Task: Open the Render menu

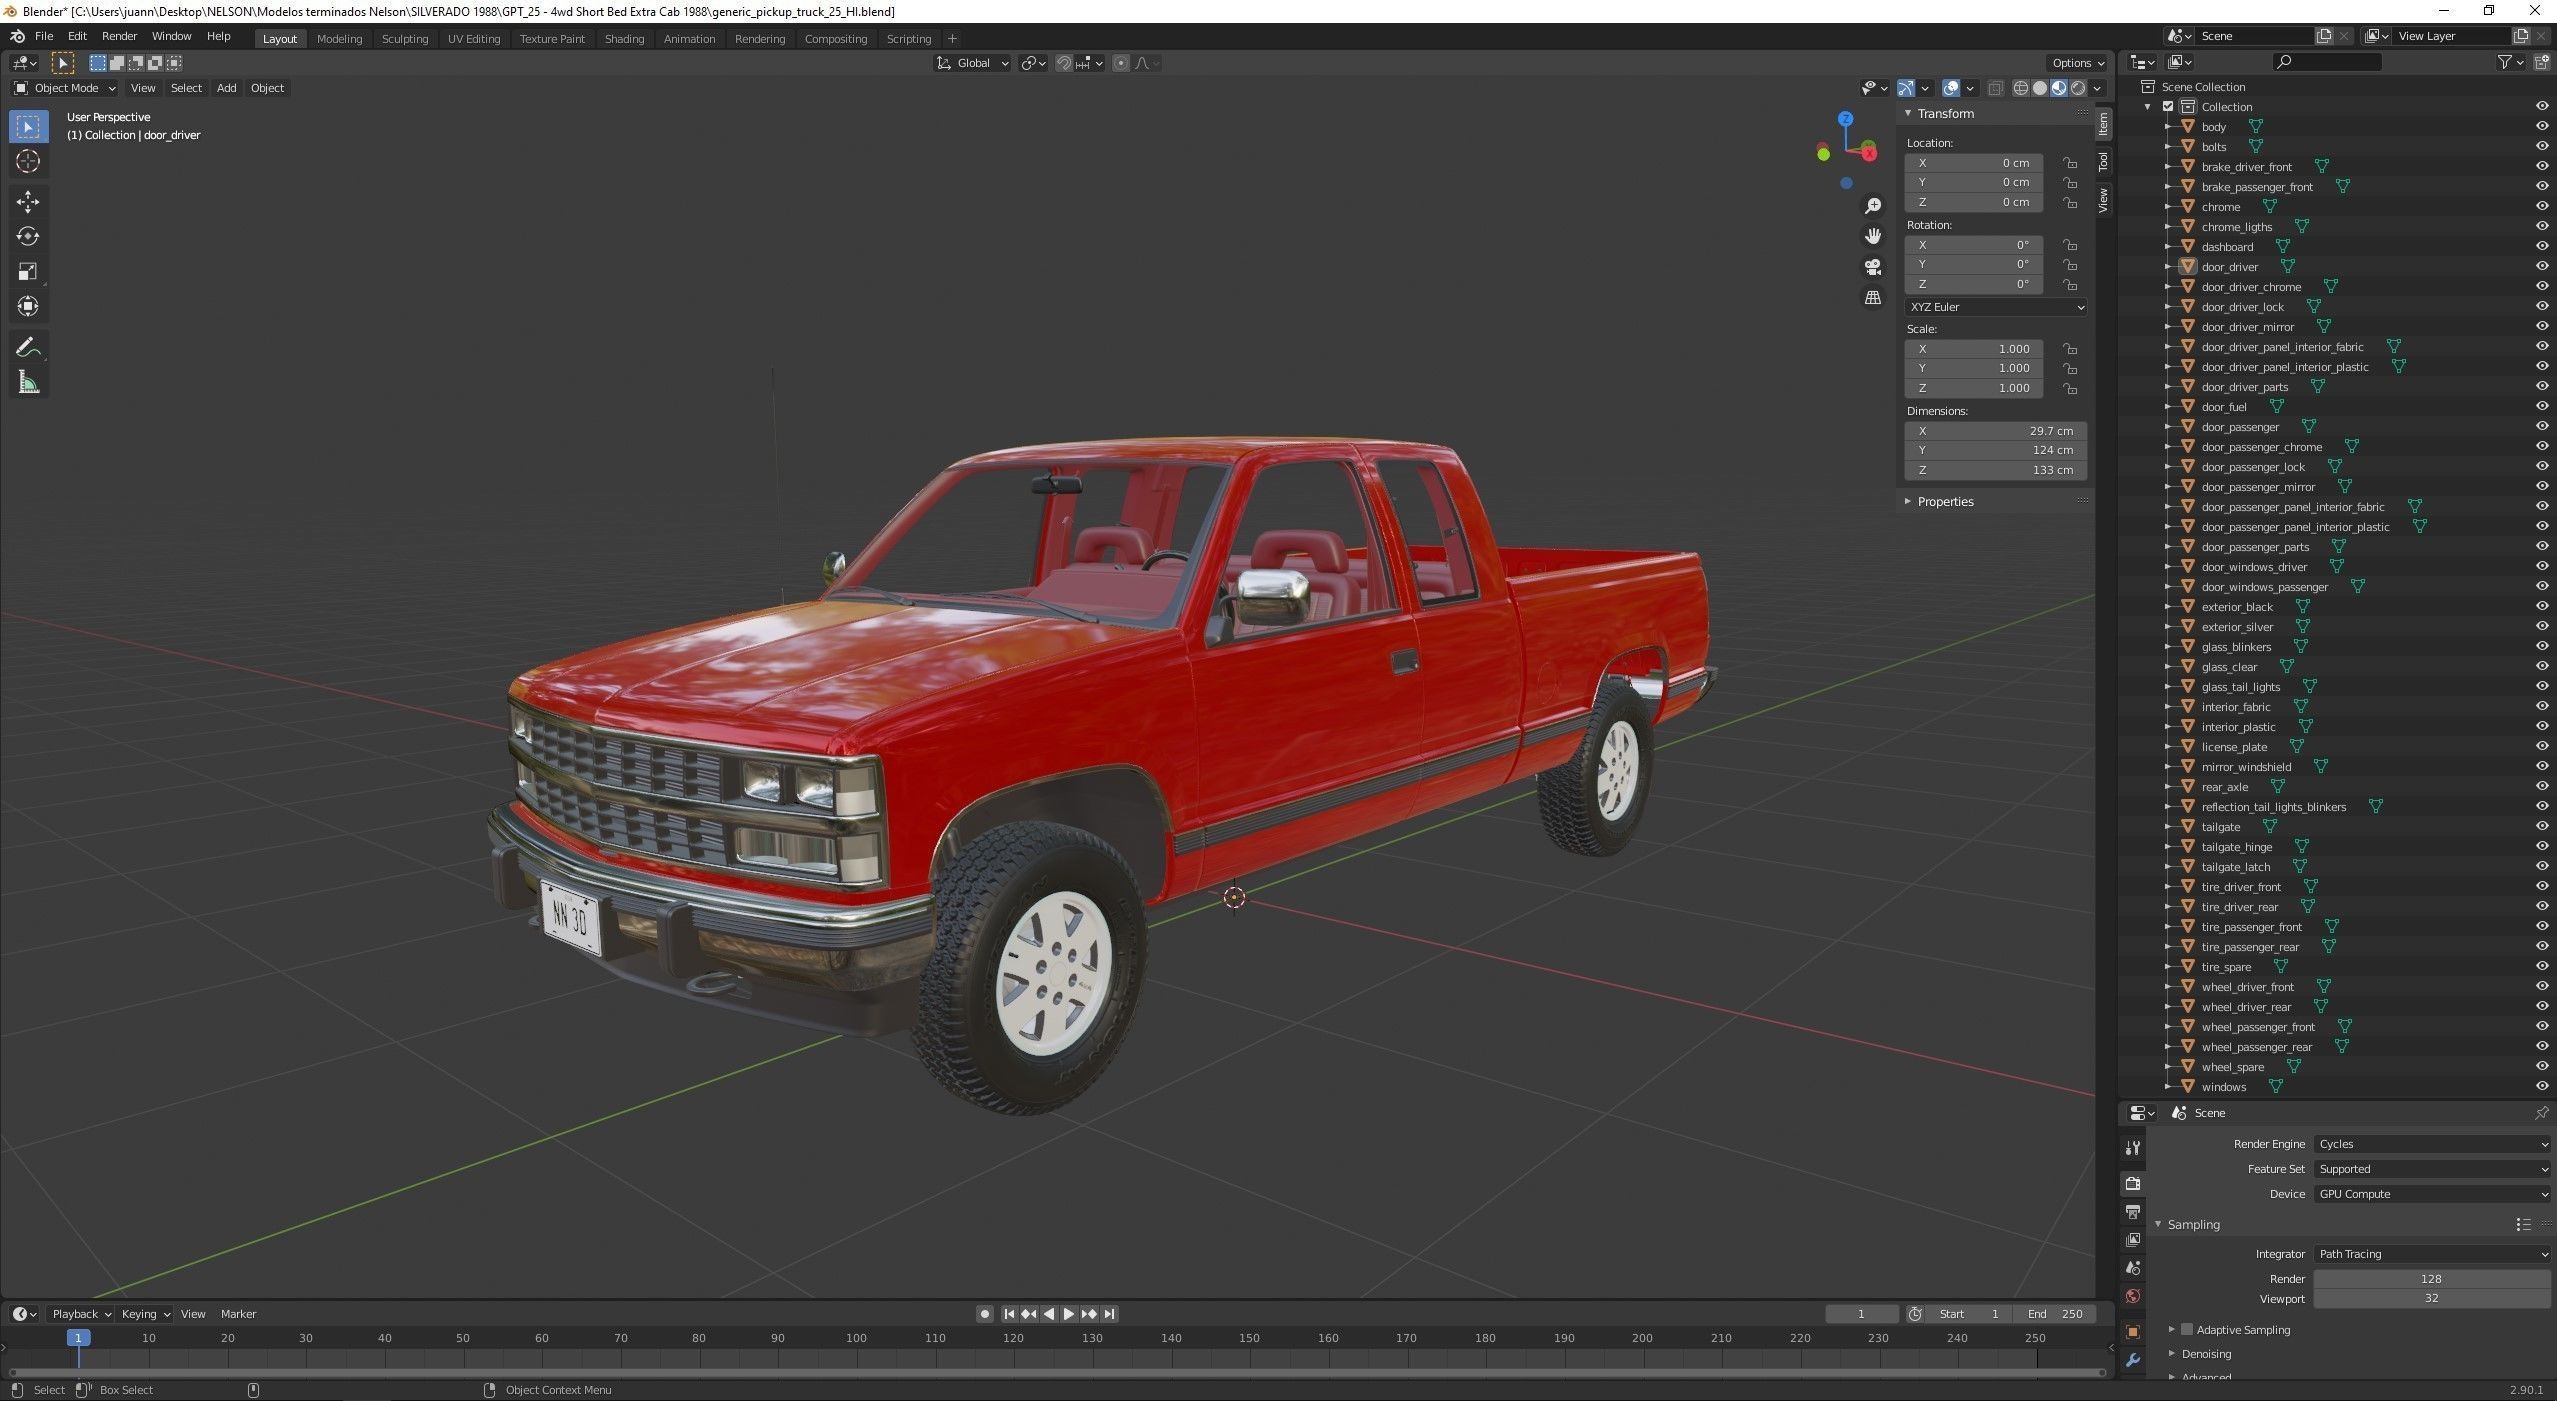Action: point(120,36)
